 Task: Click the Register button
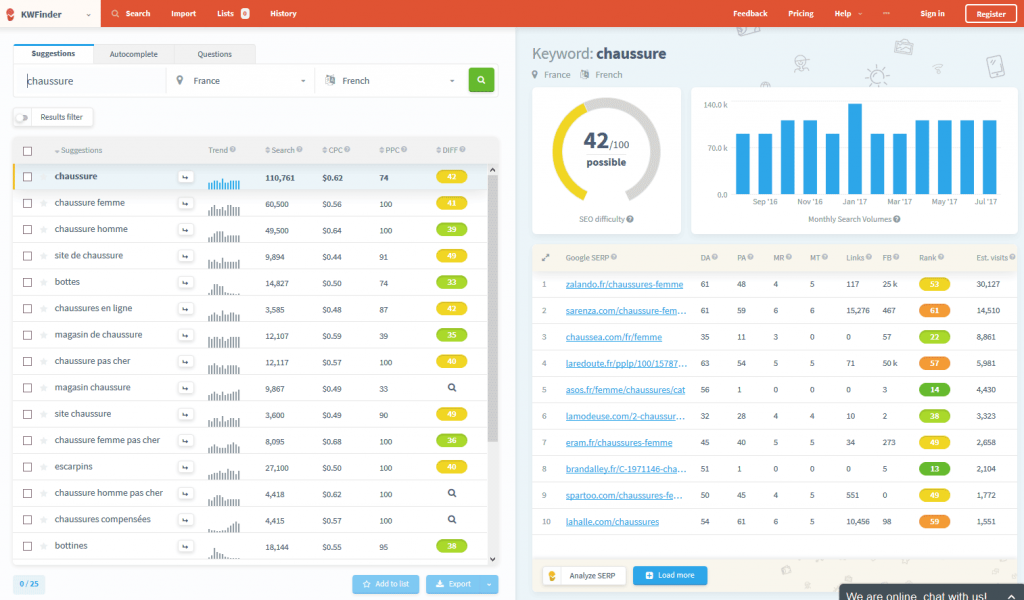(x=991, y=14)
